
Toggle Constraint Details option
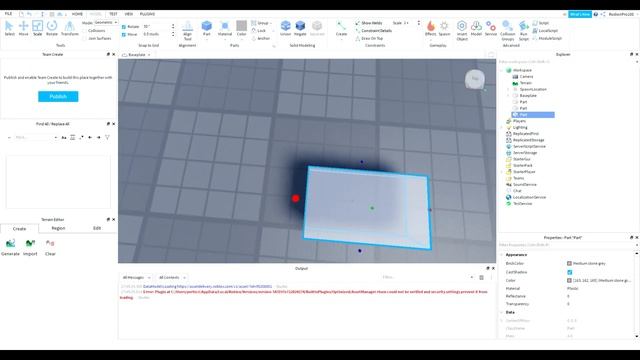[x=373, y=31]
